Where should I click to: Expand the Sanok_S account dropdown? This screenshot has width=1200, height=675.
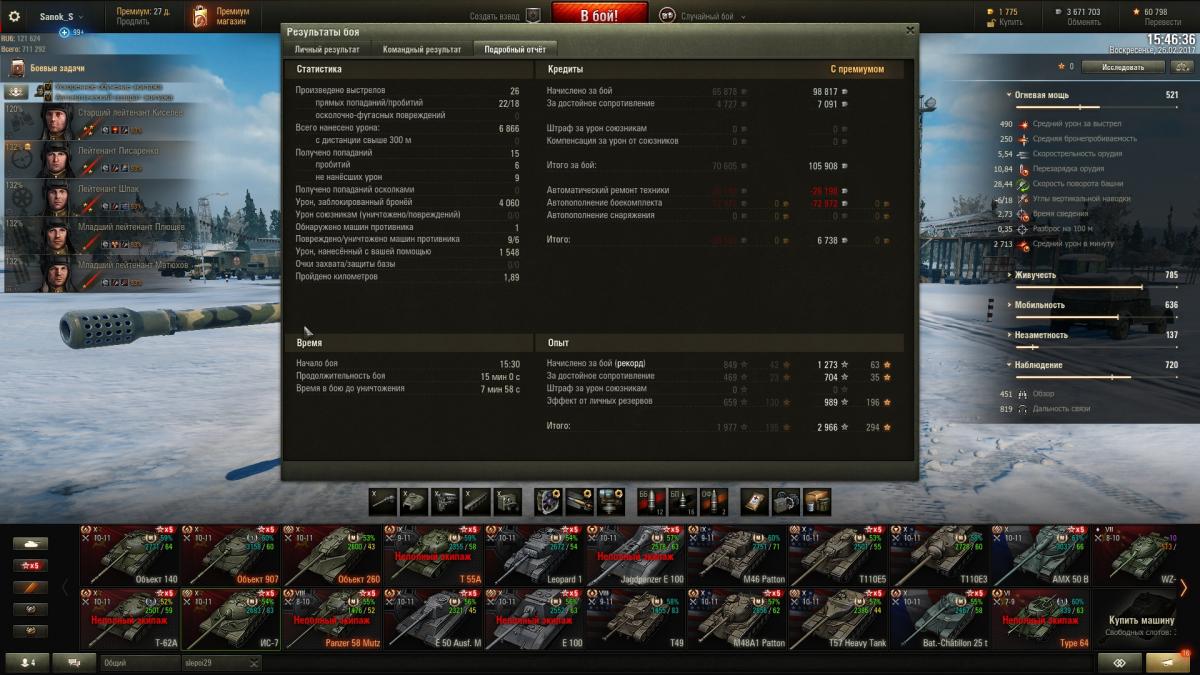[x=61, y=17]
